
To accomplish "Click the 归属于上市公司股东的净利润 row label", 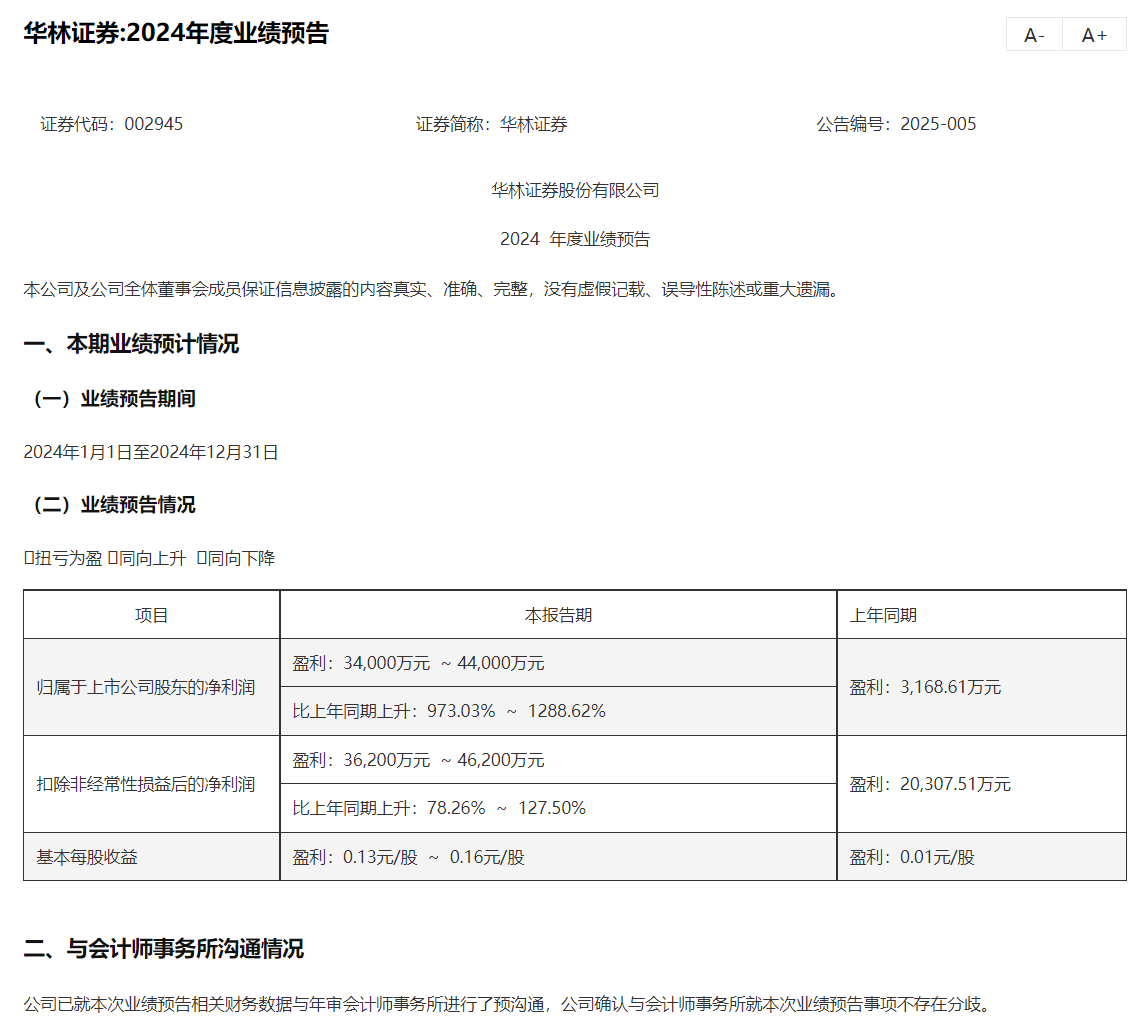I will coord(146,688).
